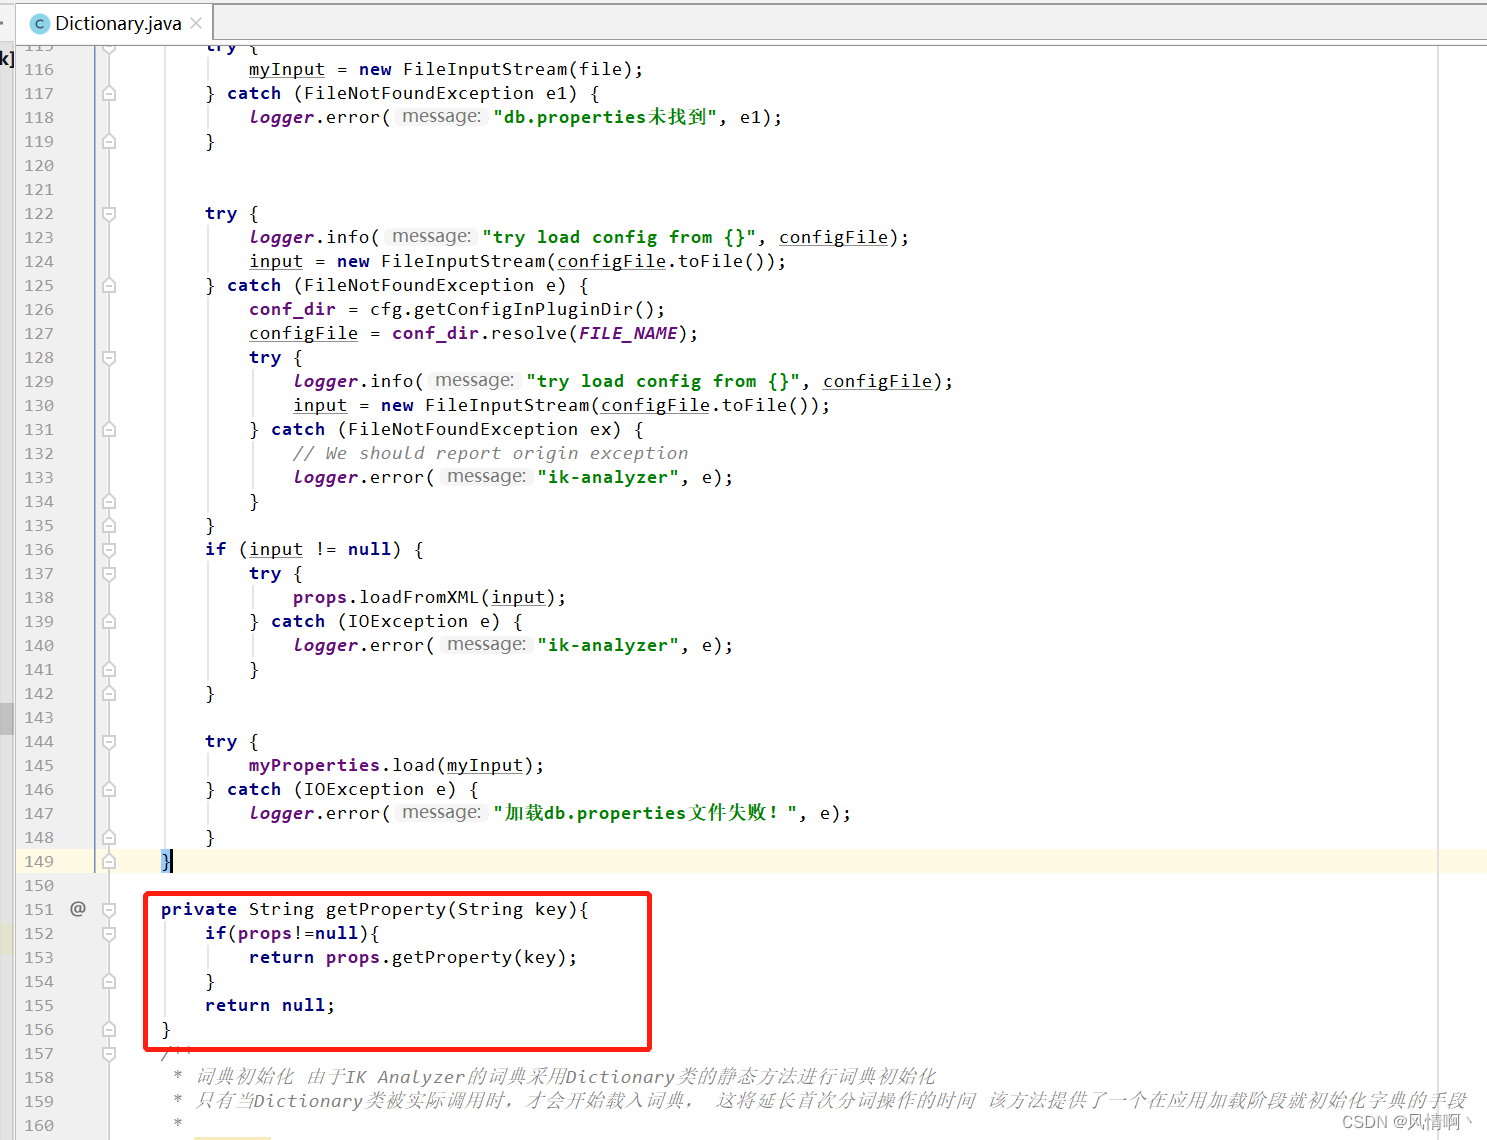Click the private keyword on line 151

pos(199,909)
